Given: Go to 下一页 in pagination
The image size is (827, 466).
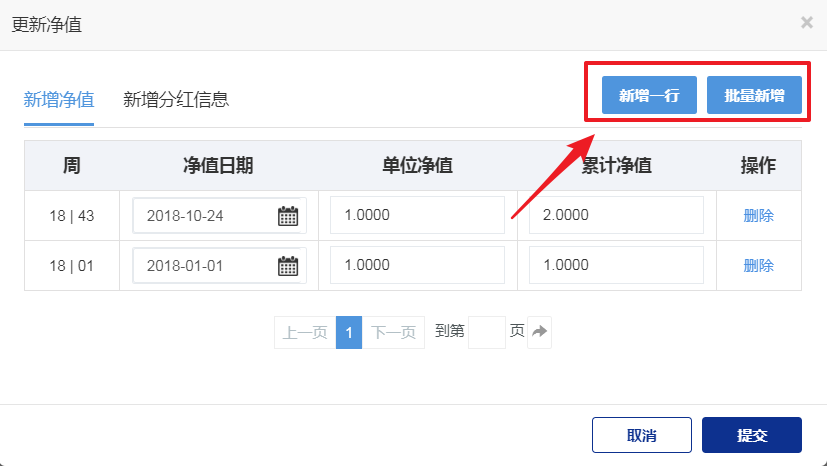Looking at the screenshot, I should [393, 333].
